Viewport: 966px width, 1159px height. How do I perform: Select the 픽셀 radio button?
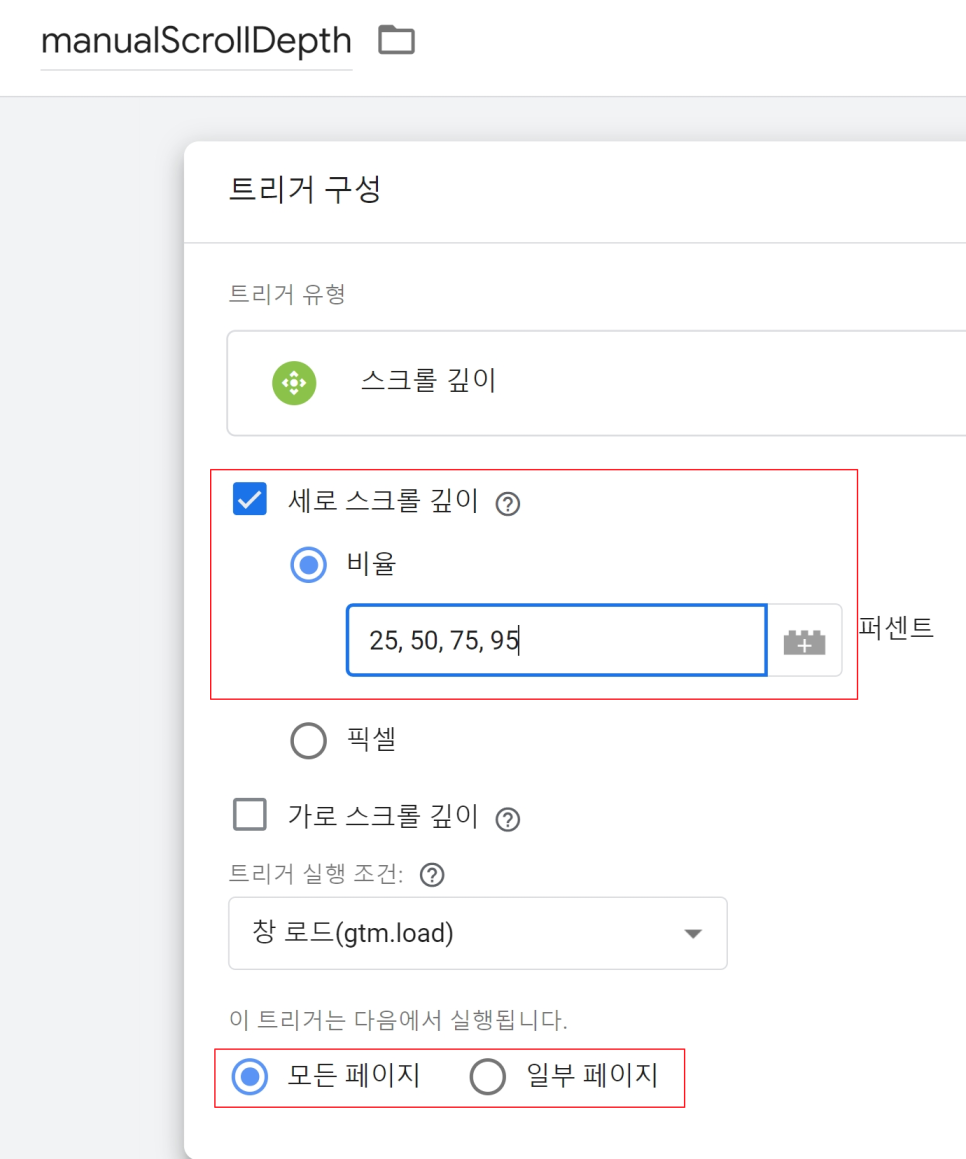coord(308,739)
